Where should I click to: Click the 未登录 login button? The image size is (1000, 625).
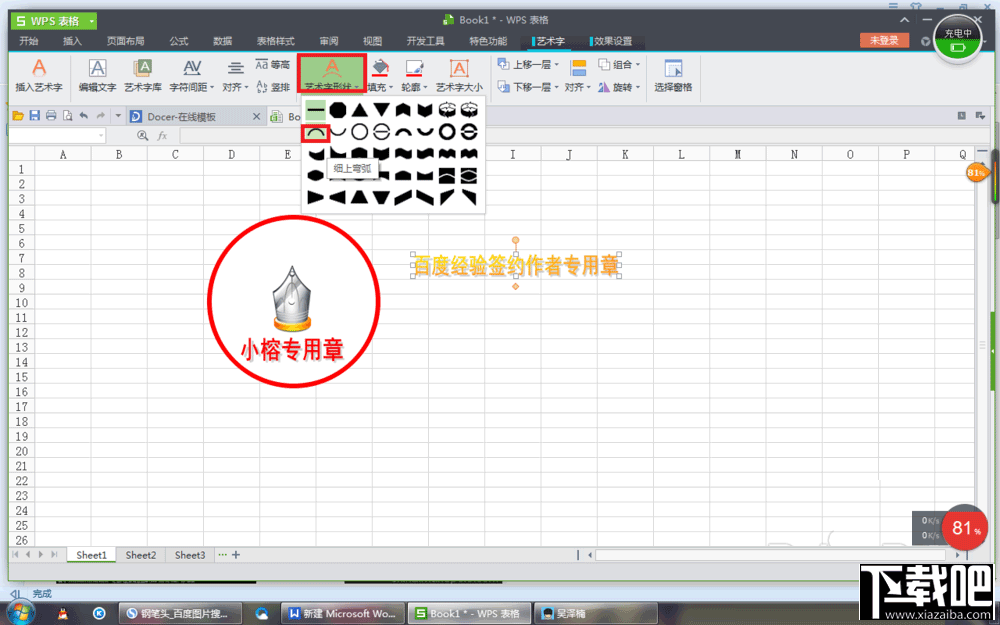[886, 40]
